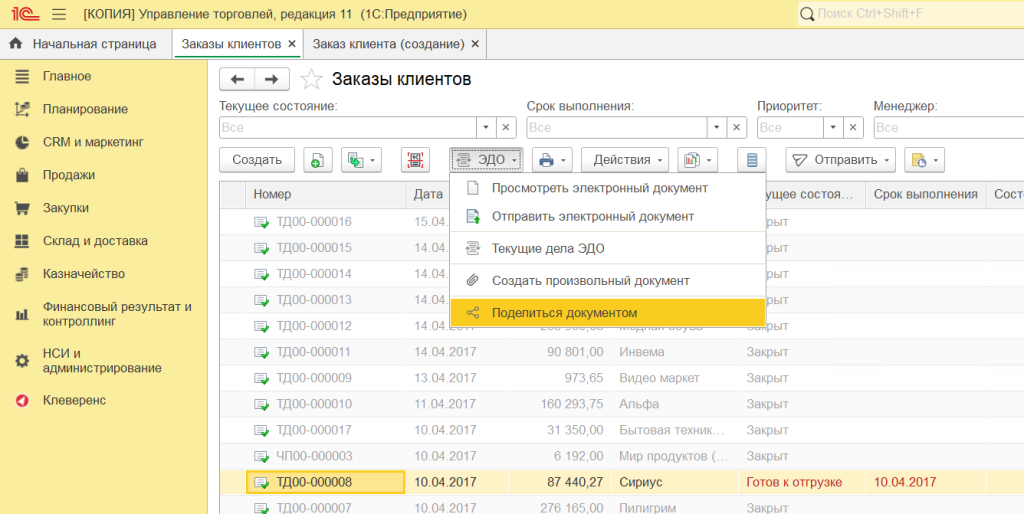Switch to Начальная страница tab
Viewport: 1024px width, 514px height.
pyautogui.click(x=86, y=44)
